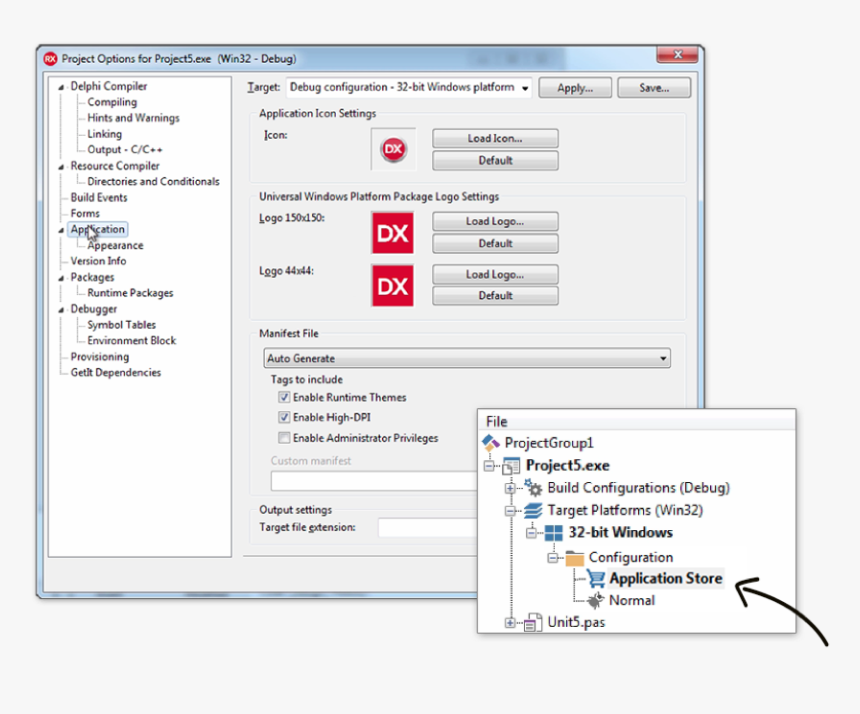Click the ProjectGroup1 diamond icon

(490, 441)
